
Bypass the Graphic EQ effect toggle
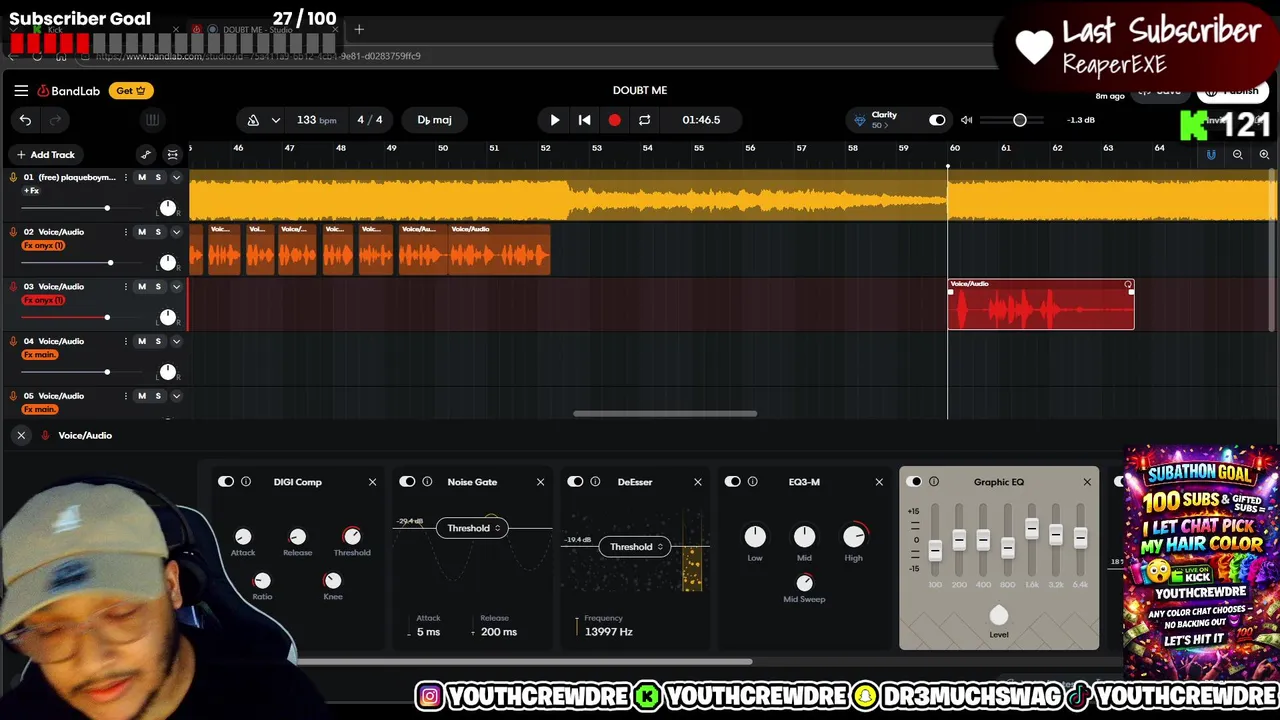point(914,482)
